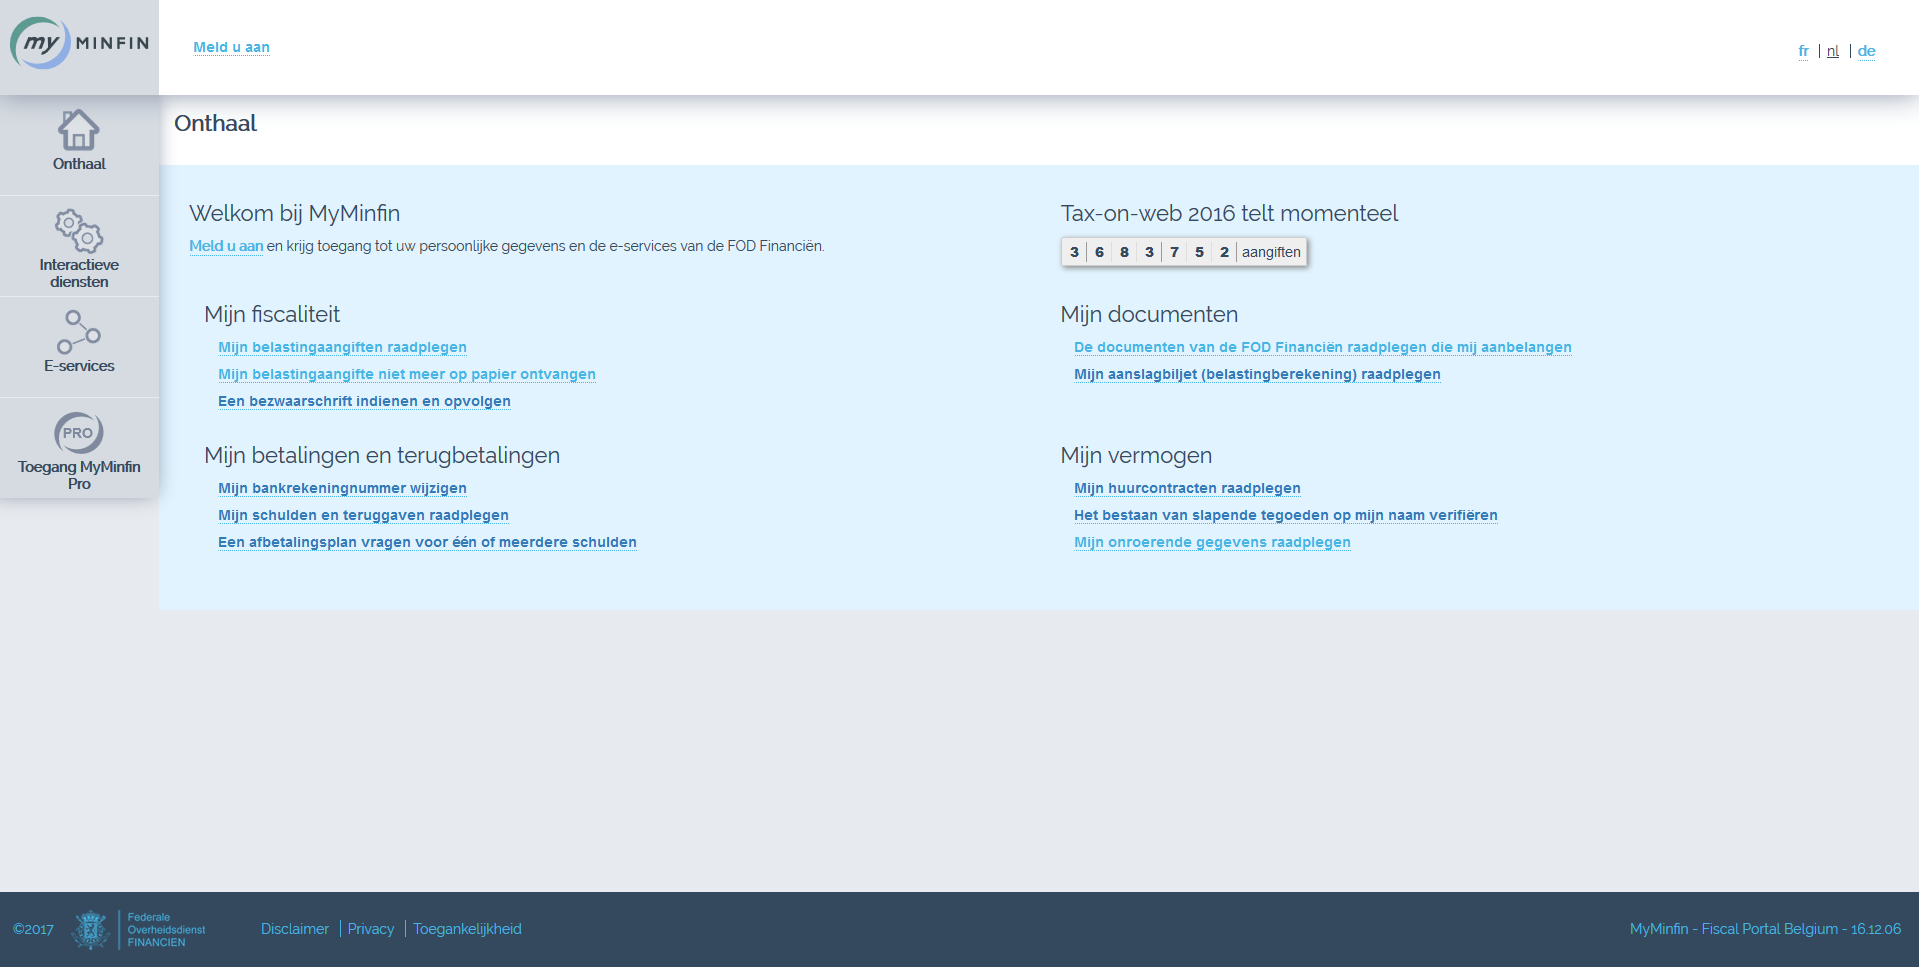Viewport: 1919px width, 967px height.
Task: Open the Toegankelijkheid footer link
Action: pos(467,929)
